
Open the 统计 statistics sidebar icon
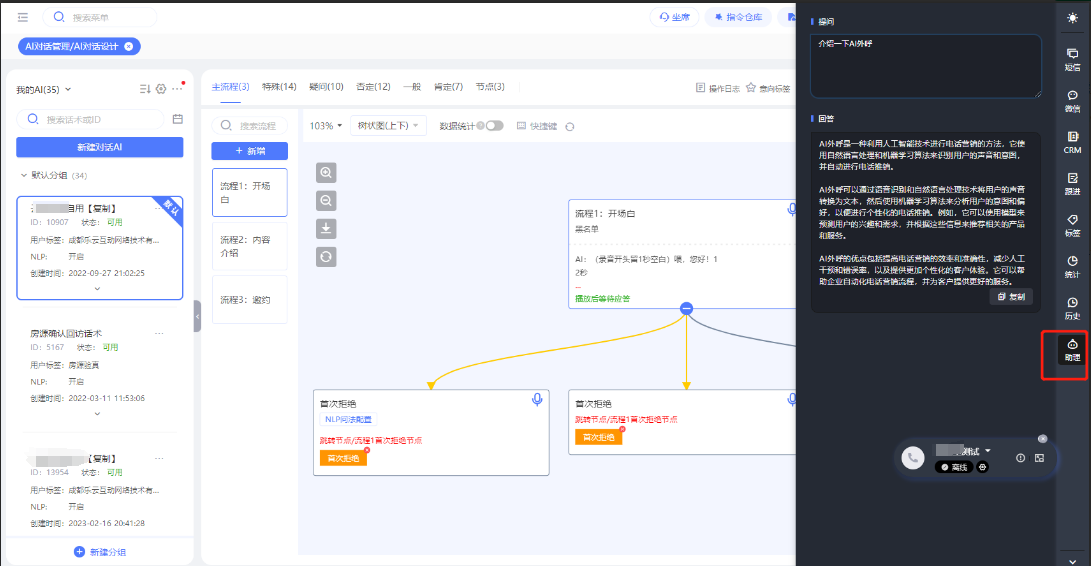1072,266
